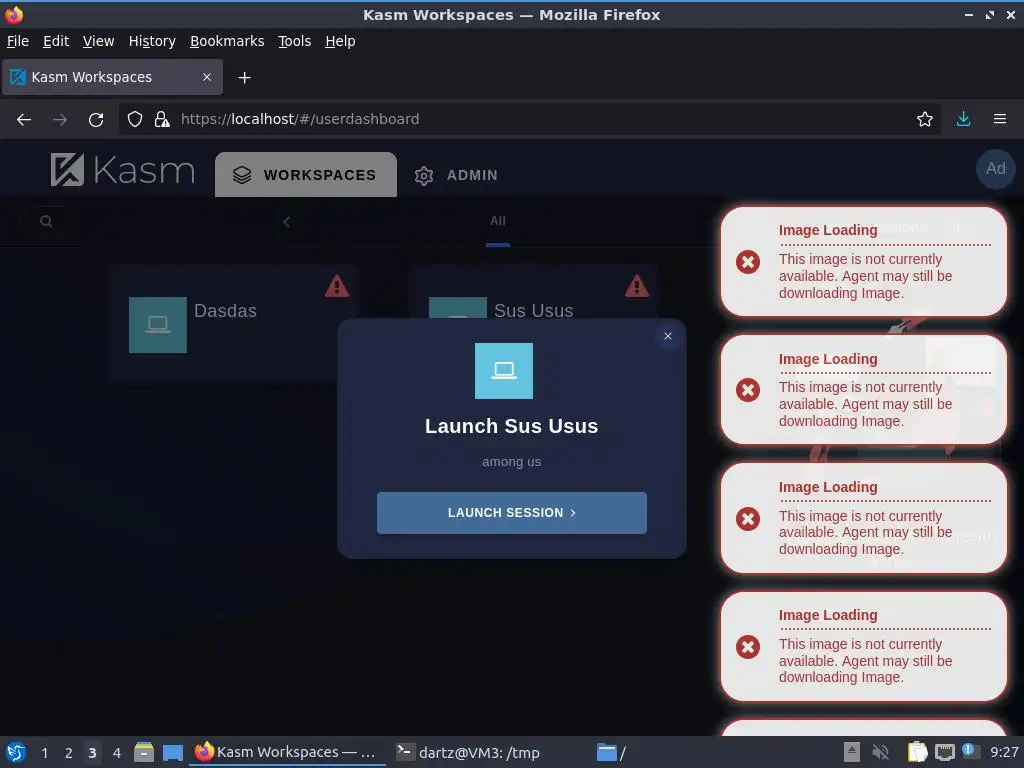Switch to virtual desktop 4

117,753
